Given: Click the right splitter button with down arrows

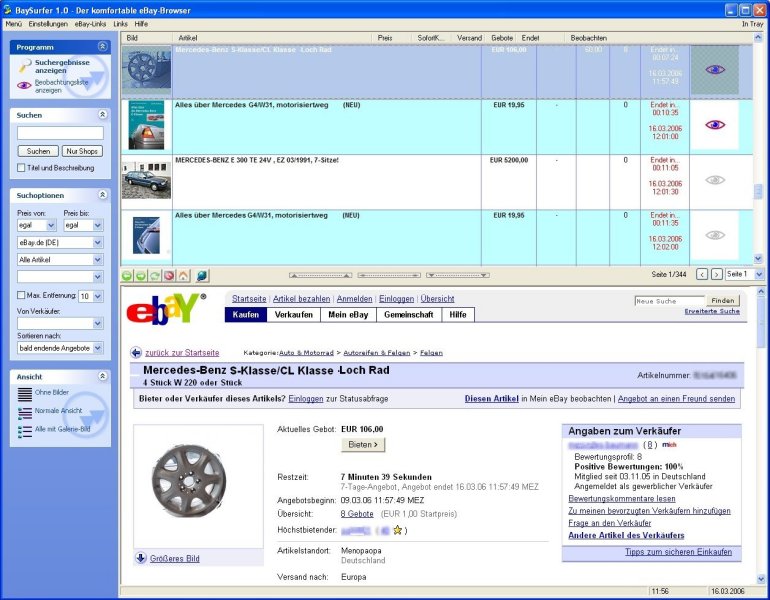Looking at the screenshot, I should point(458,275).
